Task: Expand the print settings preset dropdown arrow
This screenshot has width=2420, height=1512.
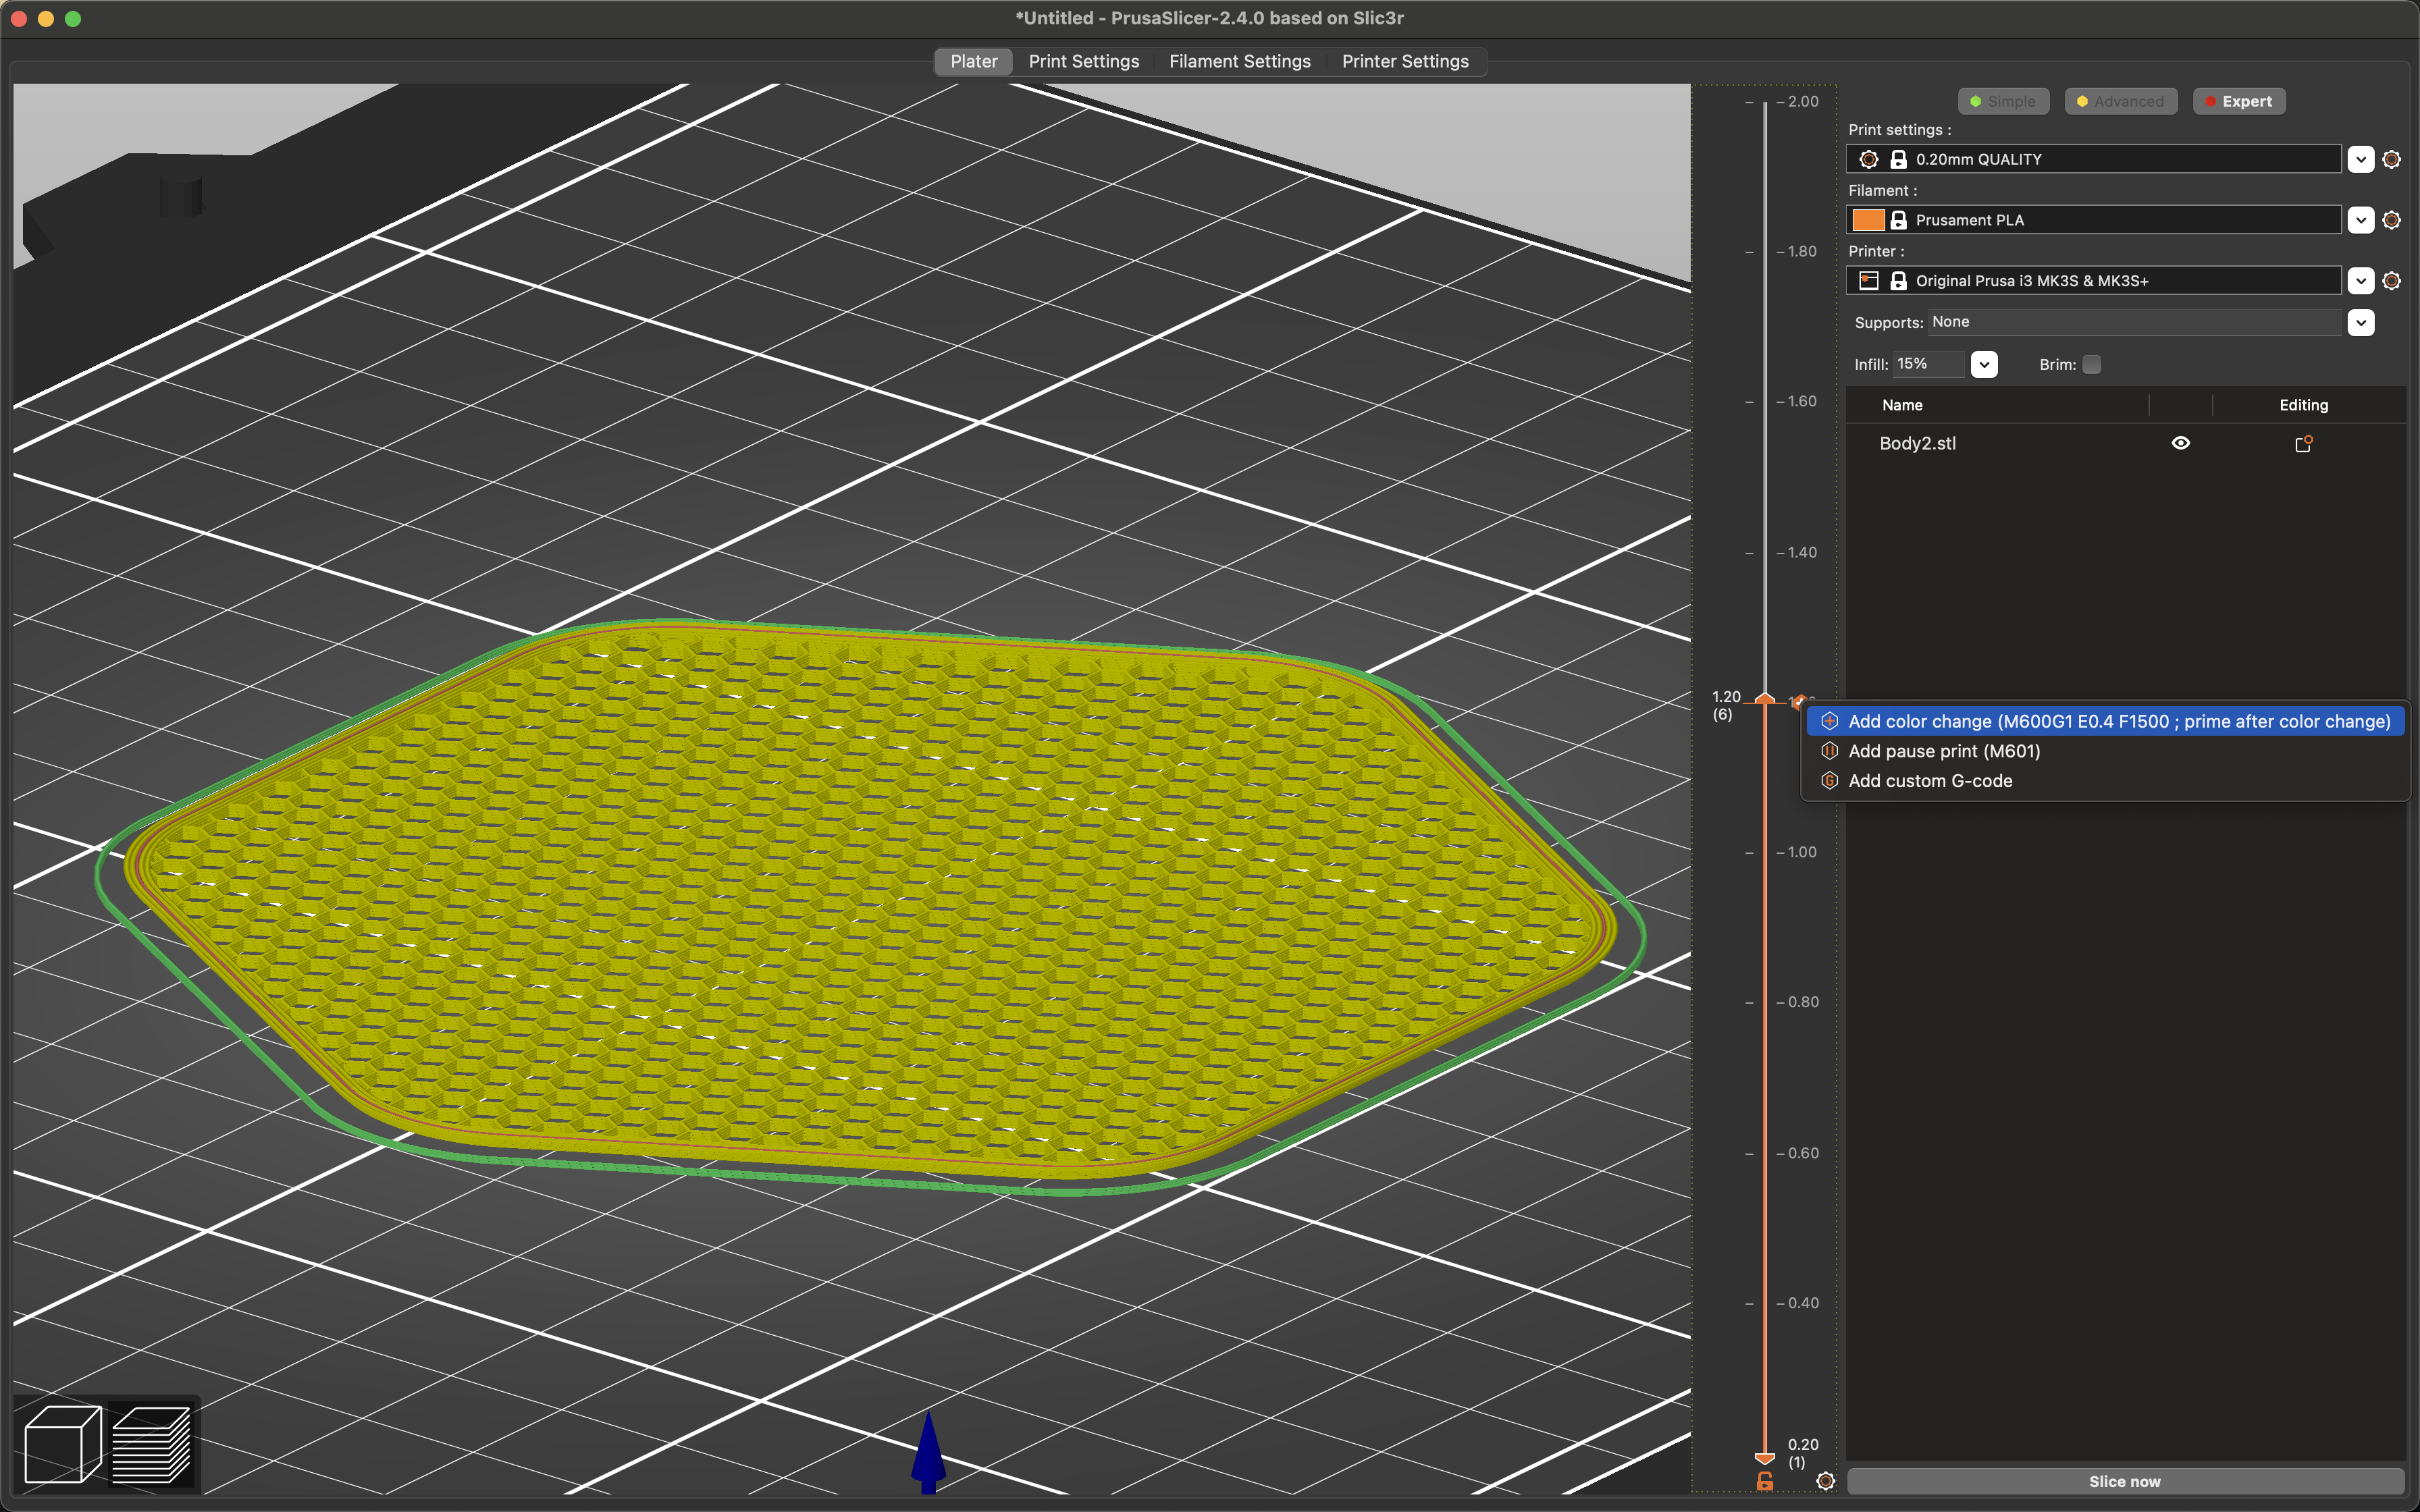Action: (2361, 158)
